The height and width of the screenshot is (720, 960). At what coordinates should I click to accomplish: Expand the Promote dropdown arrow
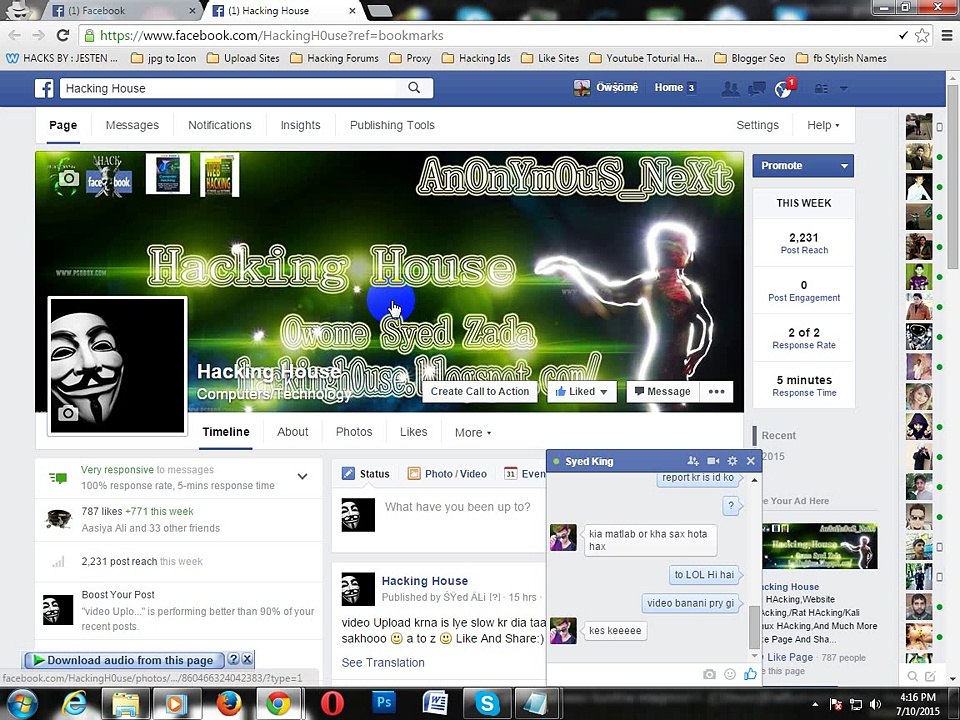844,166
